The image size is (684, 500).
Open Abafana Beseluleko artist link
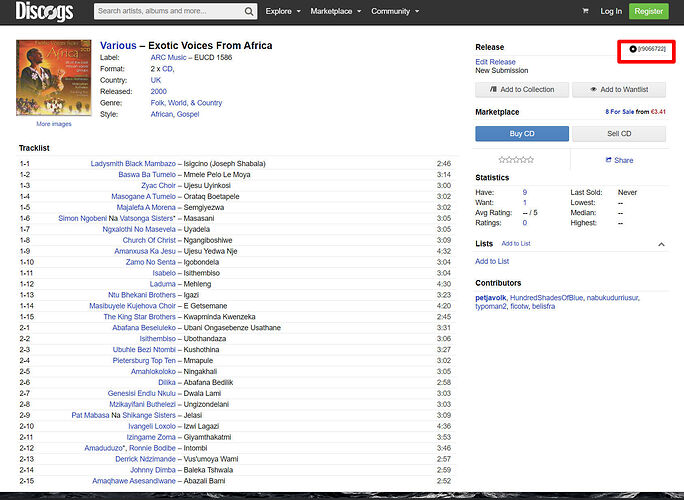[x=144, y=328]
